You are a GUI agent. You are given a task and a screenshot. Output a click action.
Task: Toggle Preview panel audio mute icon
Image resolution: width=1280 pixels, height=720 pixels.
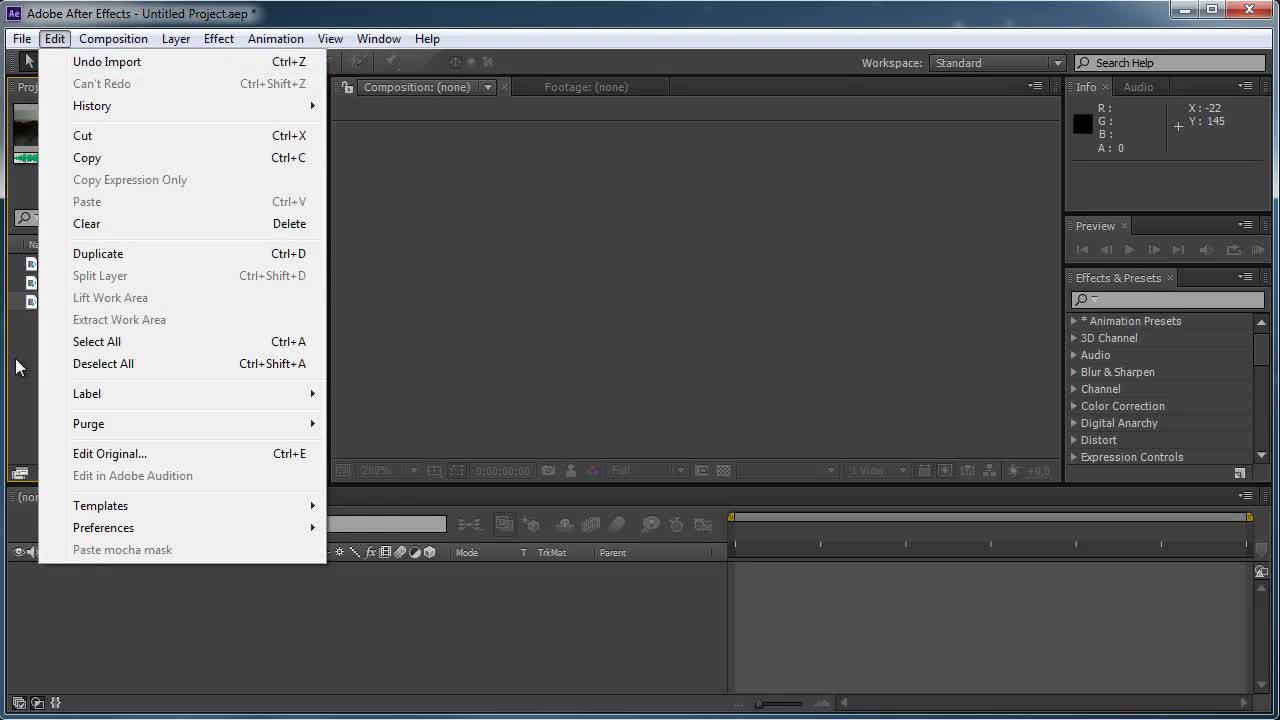coord(1206,250)
